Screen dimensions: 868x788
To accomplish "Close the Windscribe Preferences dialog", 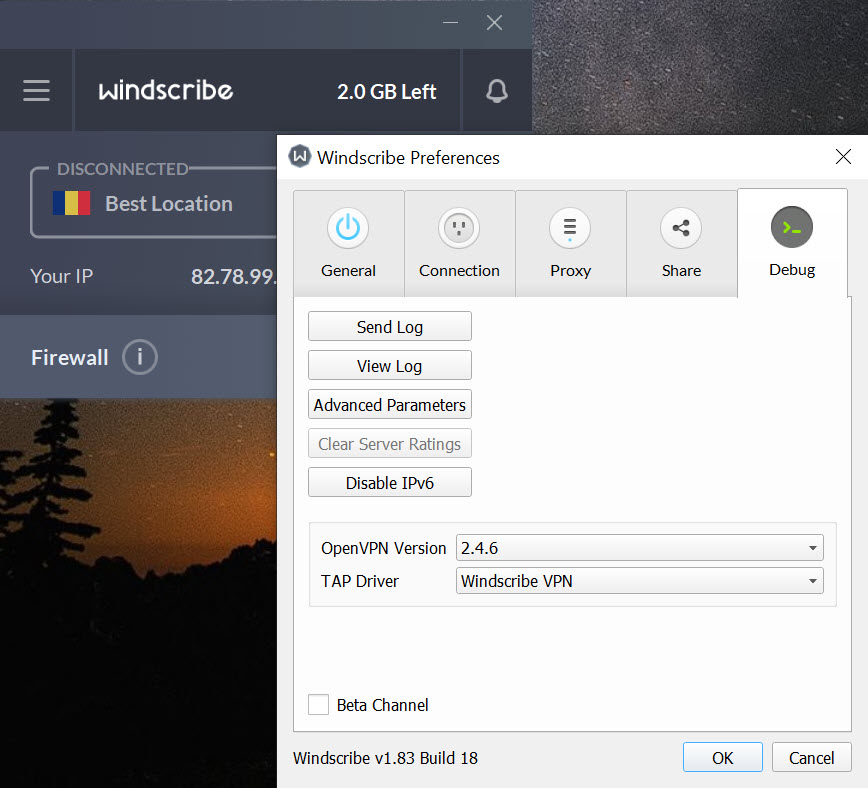I will [x=843, y=157].
